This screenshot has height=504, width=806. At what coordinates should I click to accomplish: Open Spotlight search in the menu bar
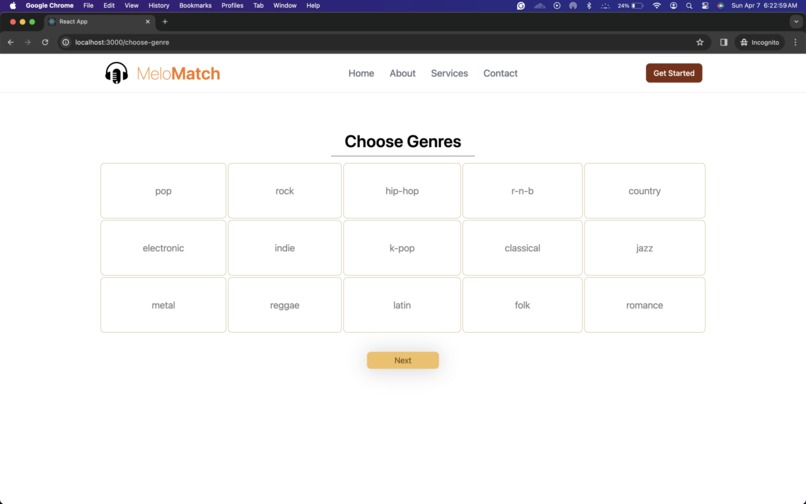(689, 6)
